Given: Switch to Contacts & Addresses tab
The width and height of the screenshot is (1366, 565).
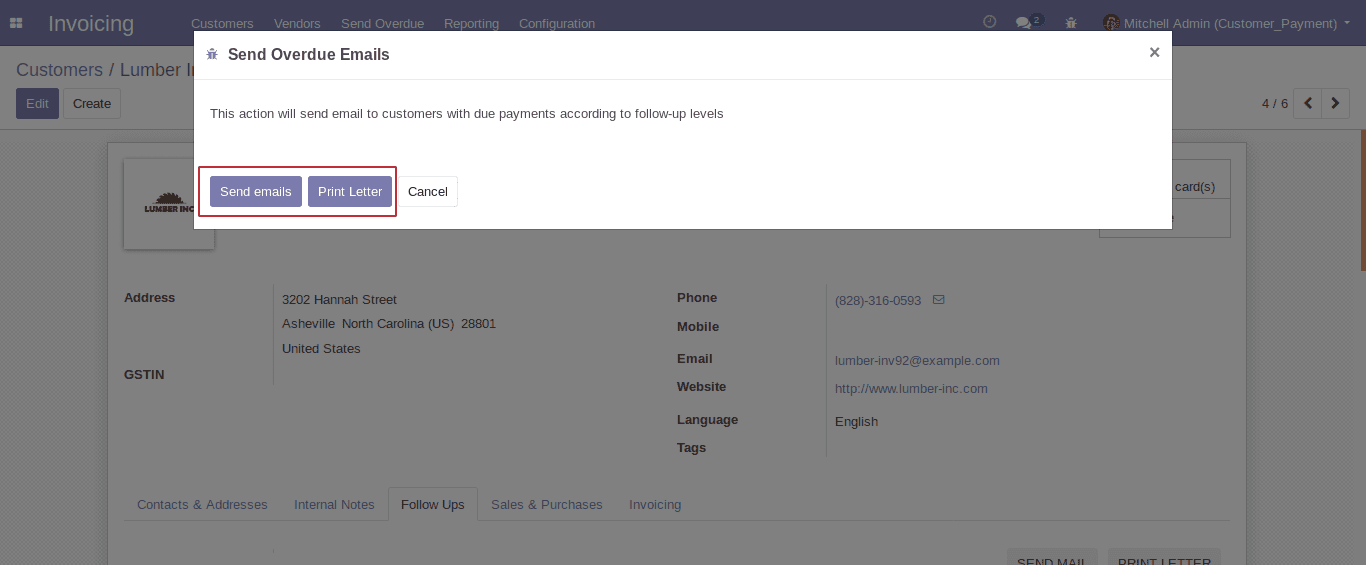Looking at the screenshot, I should click(x=202, y=504).
